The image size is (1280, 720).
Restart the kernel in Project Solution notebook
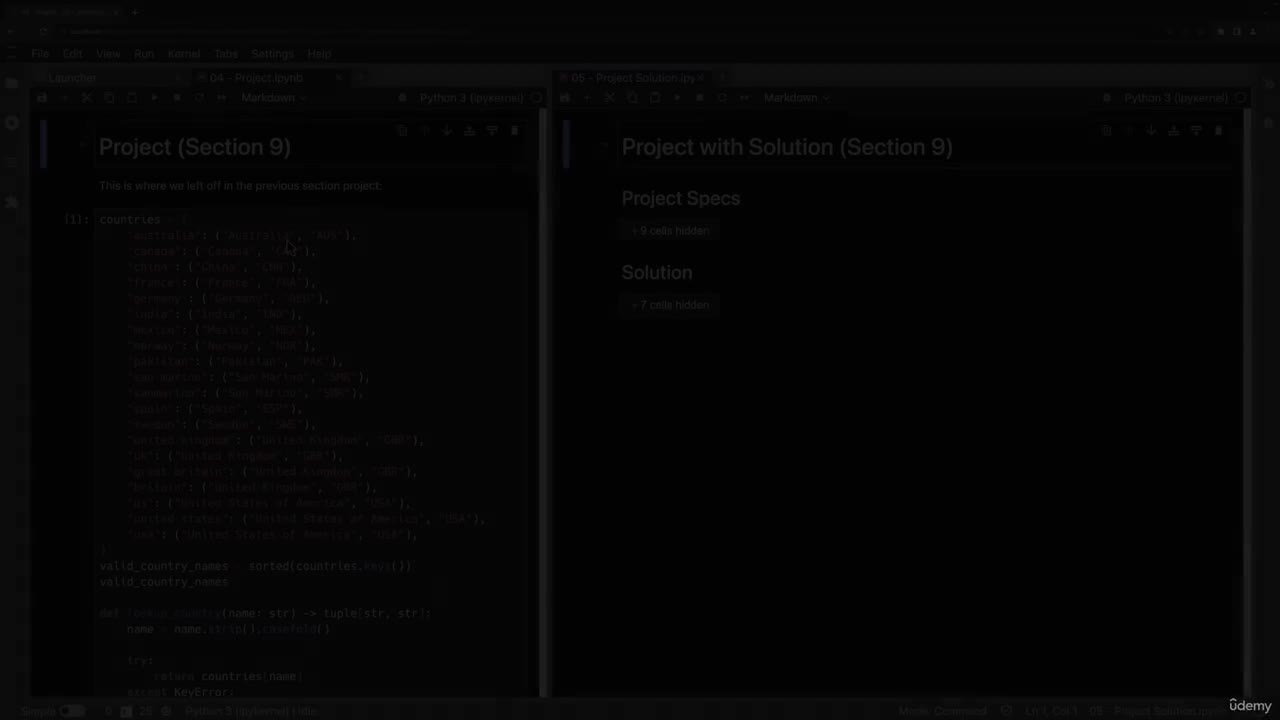722,98
